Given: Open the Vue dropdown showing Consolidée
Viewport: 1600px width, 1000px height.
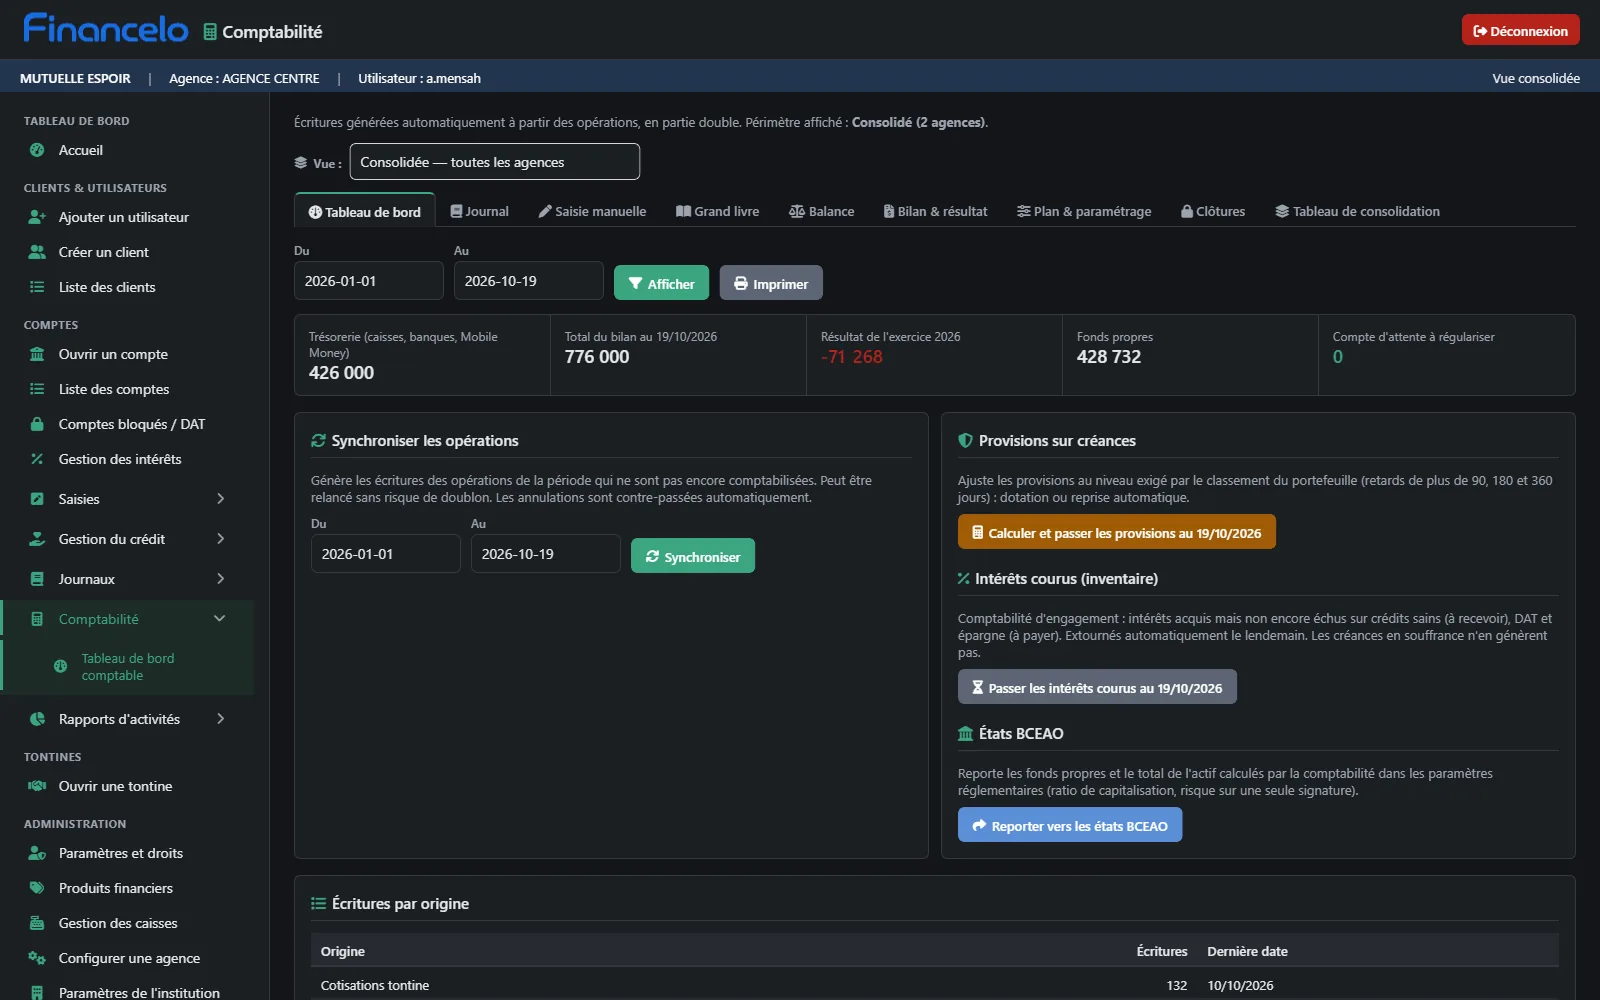Looking at the screenshot, I should [x=494, y=162].
